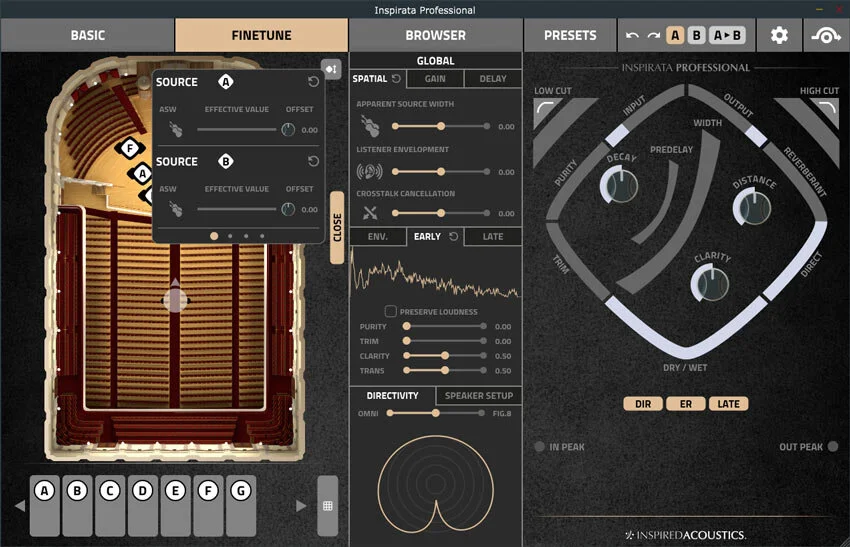Click the Trans slider handle

pos(445,370)
